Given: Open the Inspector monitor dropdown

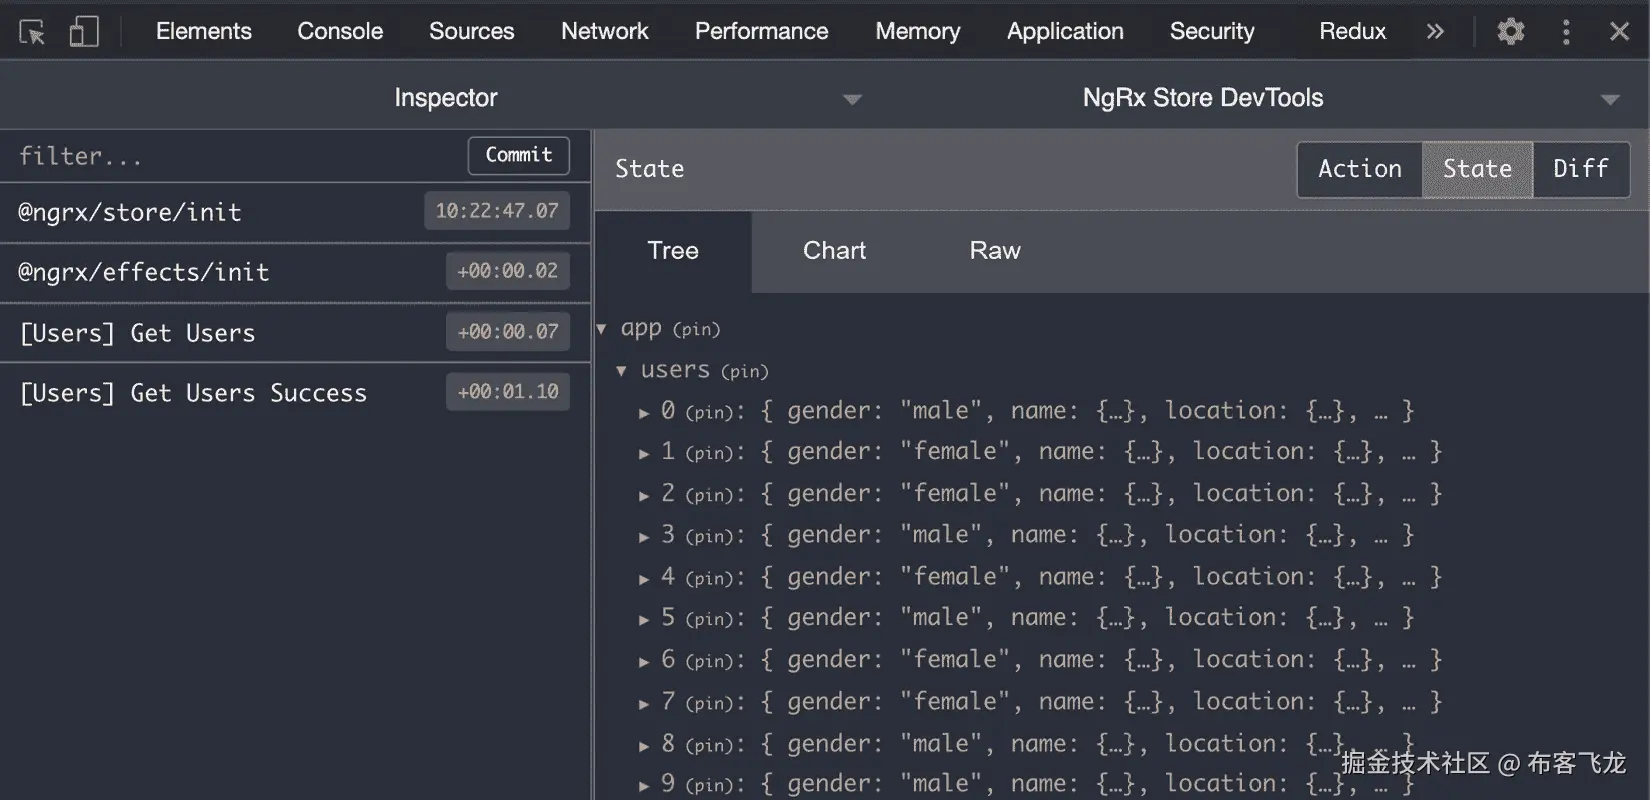Looking at the screenshot, I should click(x=445, y=98).
